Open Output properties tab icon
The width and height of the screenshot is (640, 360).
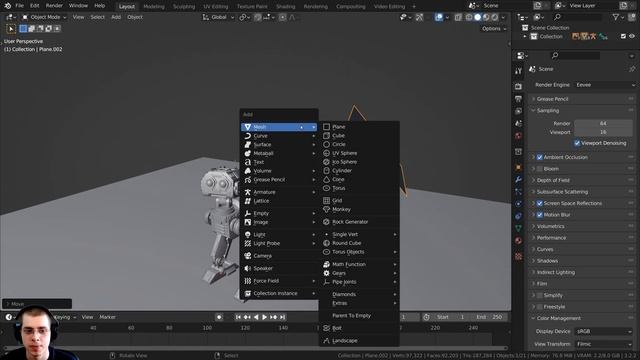(518, 99)
